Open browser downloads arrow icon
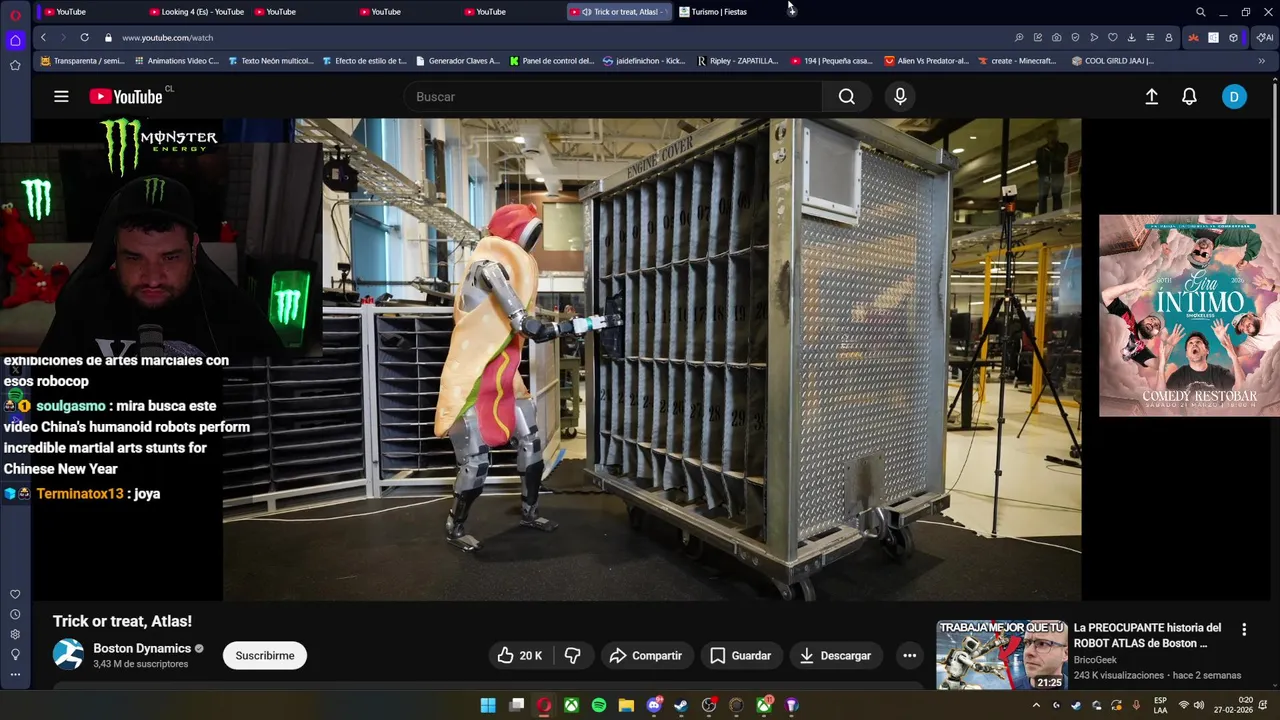The width and height of the screenshot is (1280, 720). (1131, 38)
